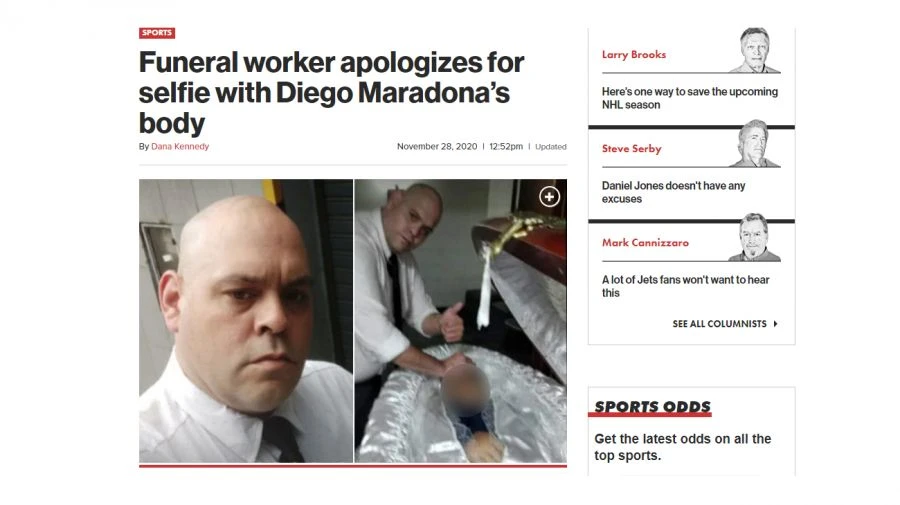Click the coffin photo with thumbs up
The image size is (900, 505).
point(461,321)
